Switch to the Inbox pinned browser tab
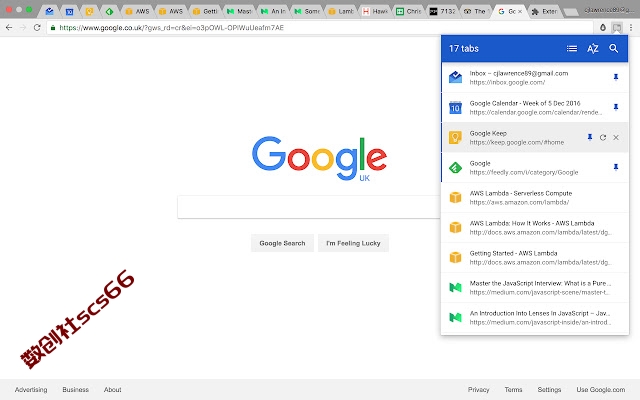Screen dimensions: 640x400 [x=49, y=11]
